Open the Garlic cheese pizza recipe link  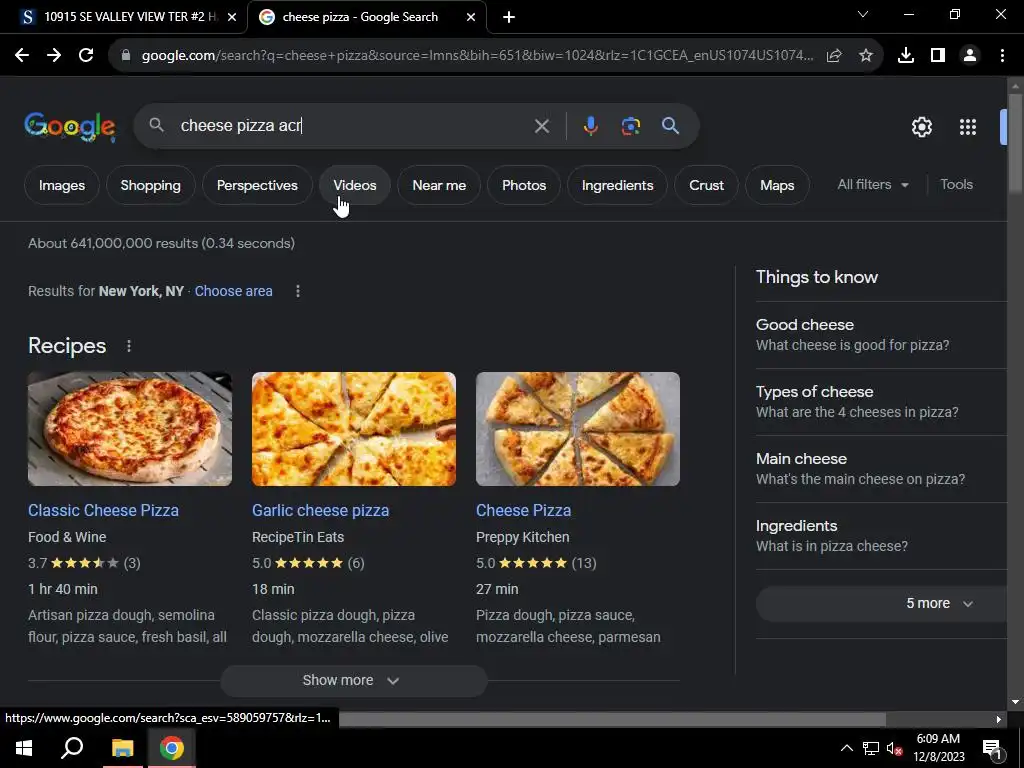tap(321, 511)
